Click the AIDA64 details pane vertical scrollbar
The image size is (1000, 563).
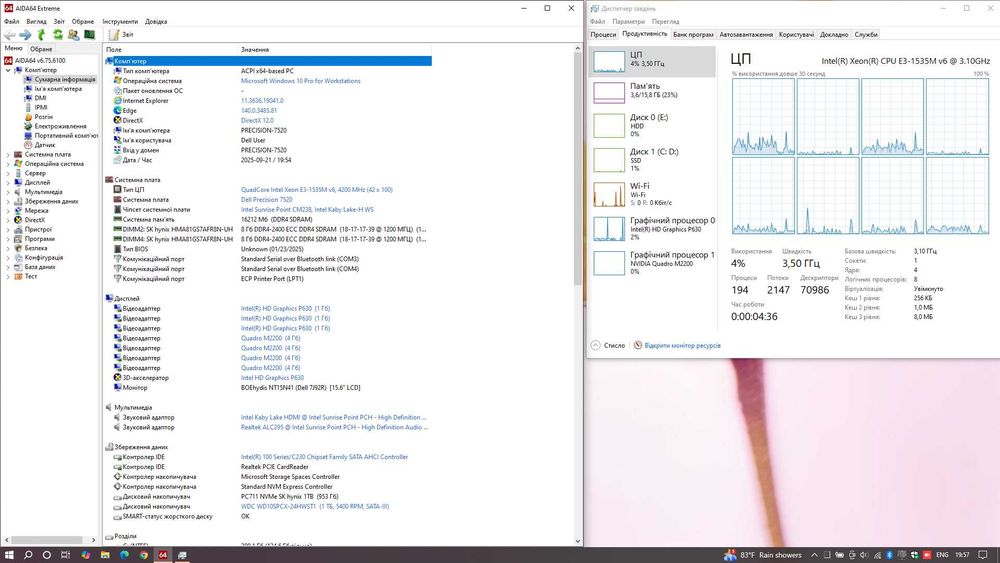tap(578, 170)
